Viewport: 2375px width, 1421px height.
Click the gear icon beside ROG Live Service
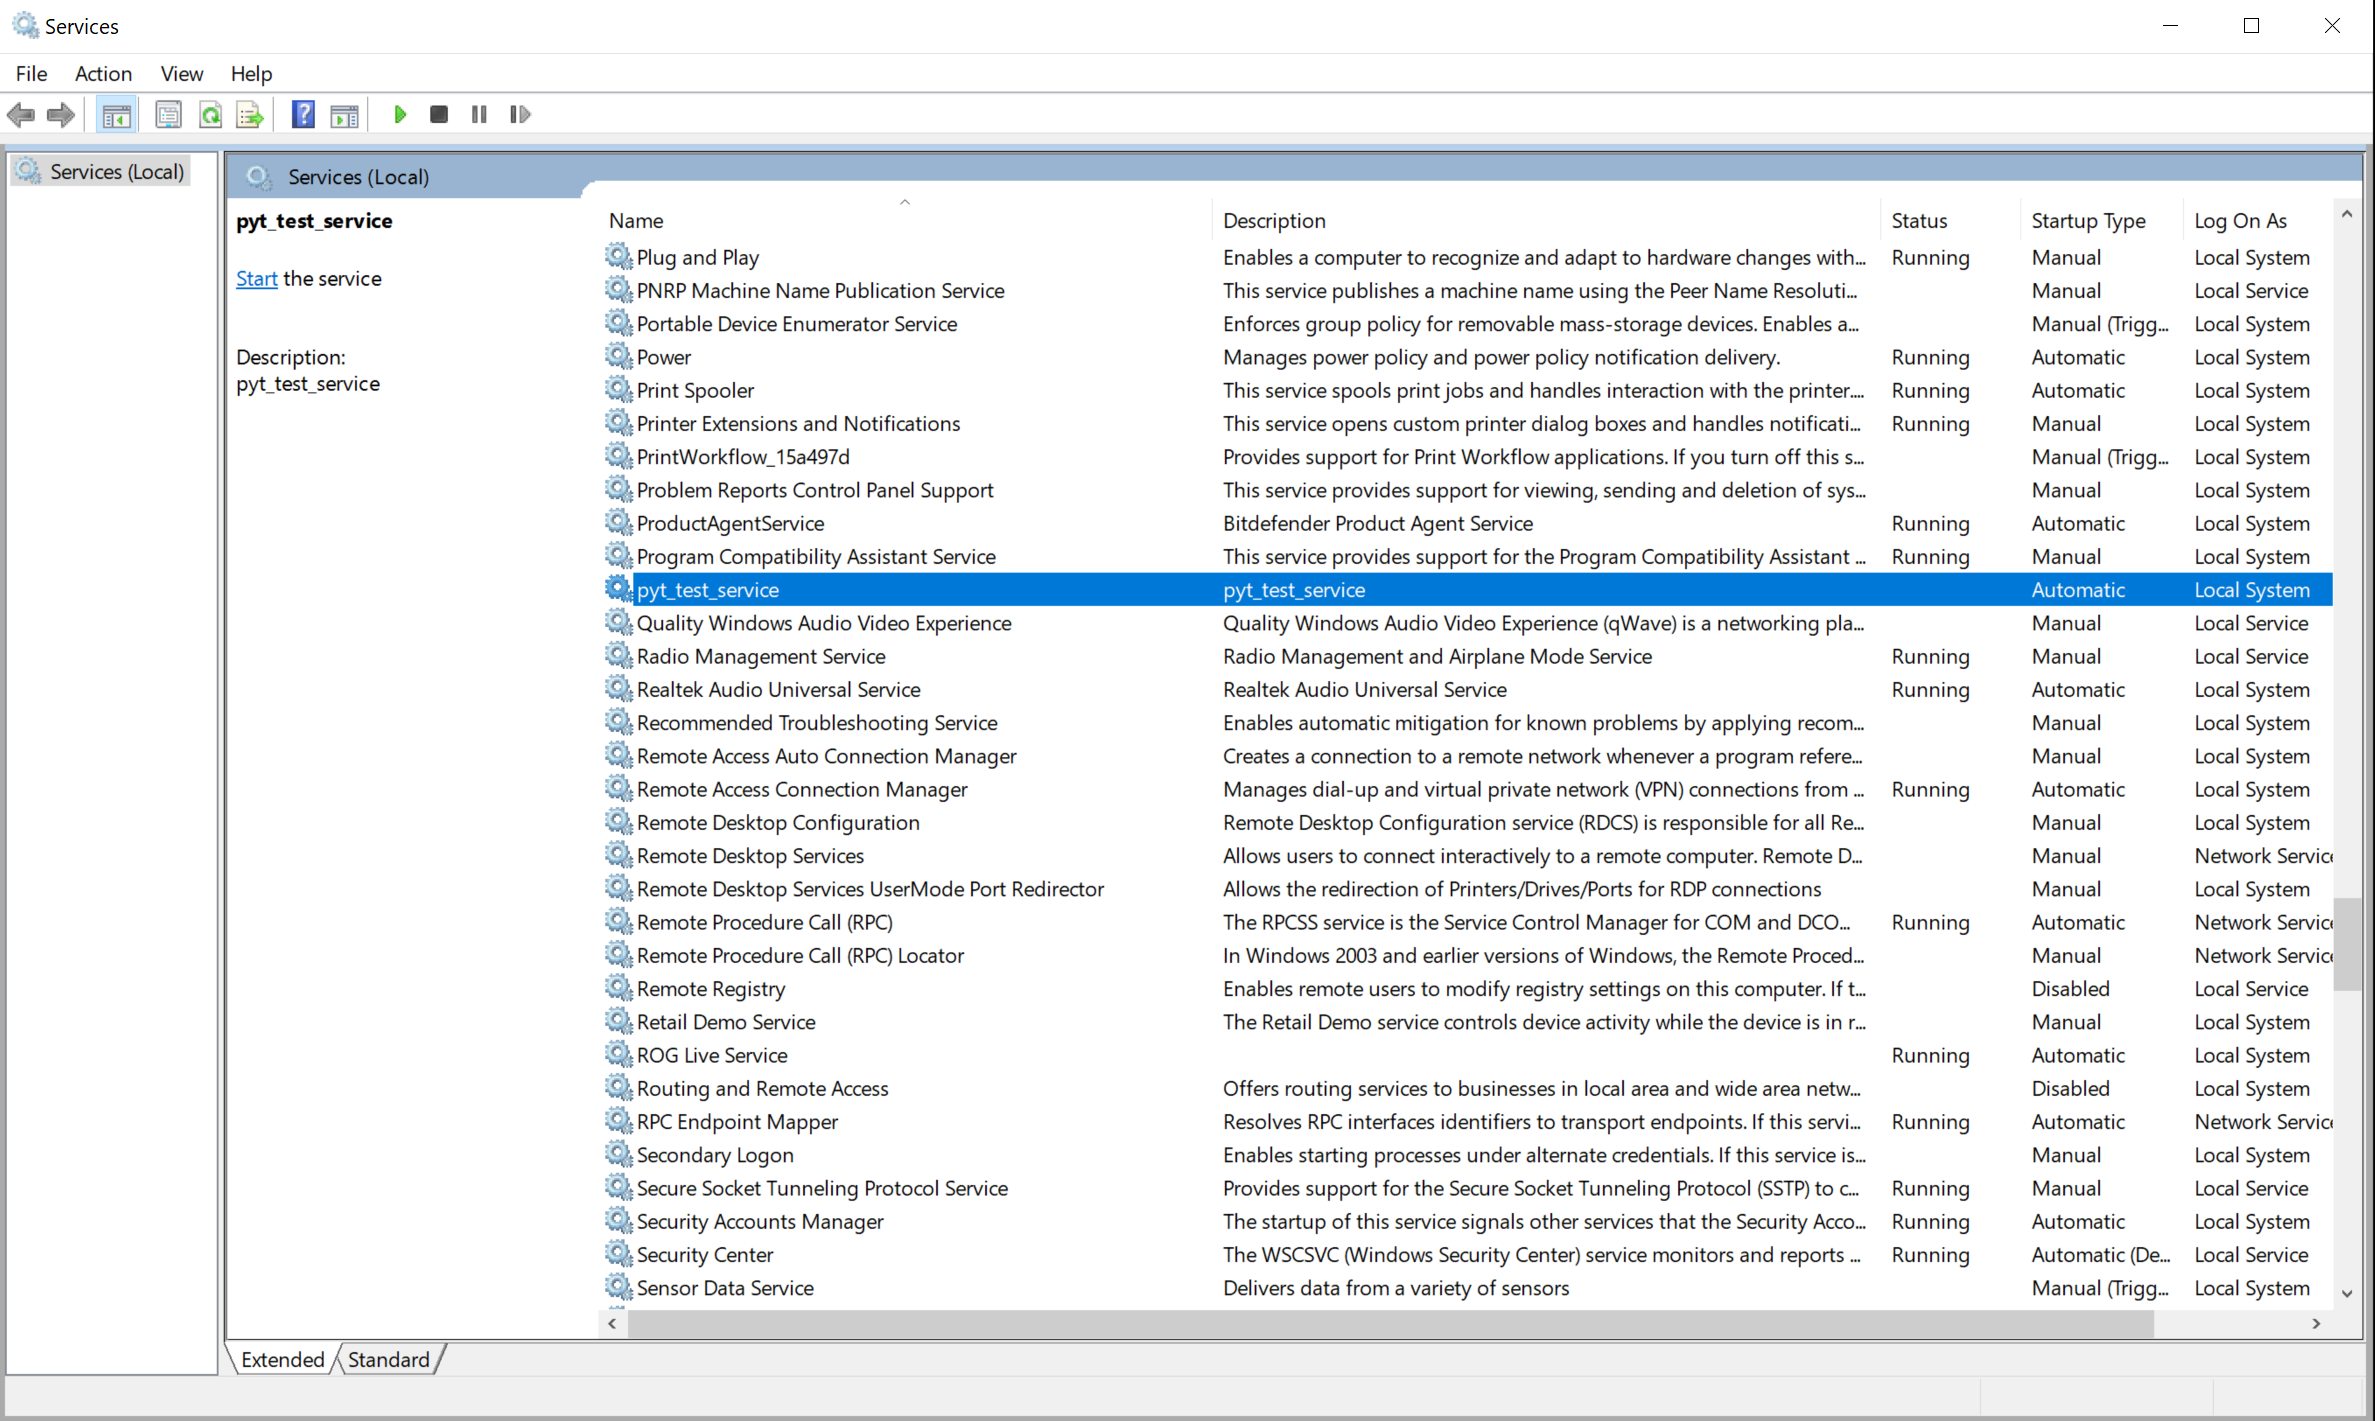point(619,1054)
